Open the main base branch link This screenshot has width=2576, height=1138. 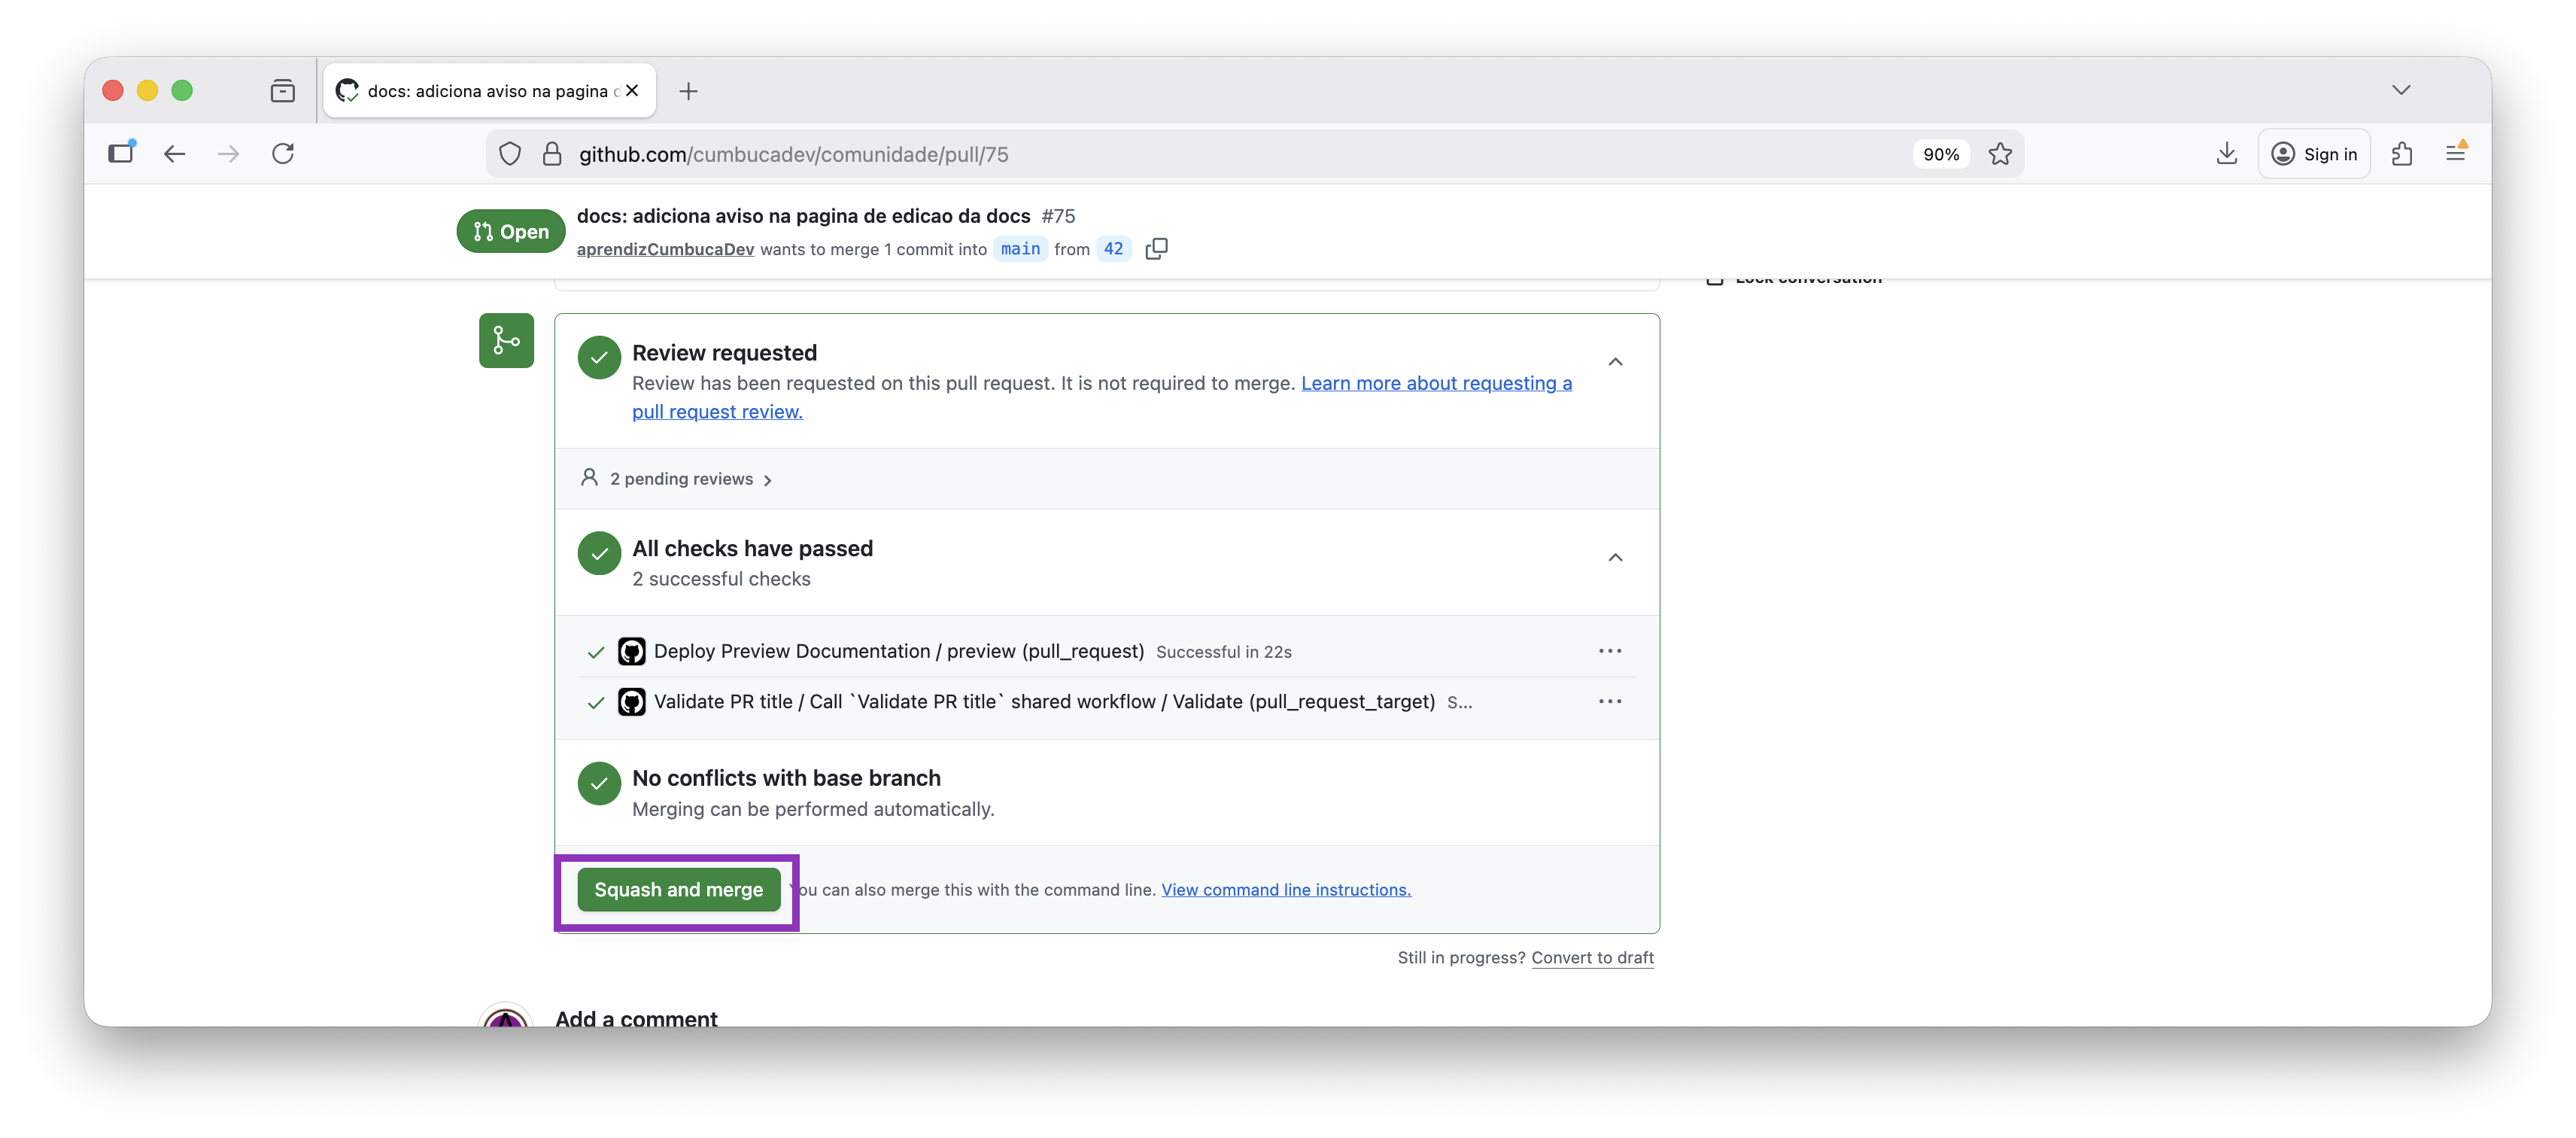(1020, 249)
